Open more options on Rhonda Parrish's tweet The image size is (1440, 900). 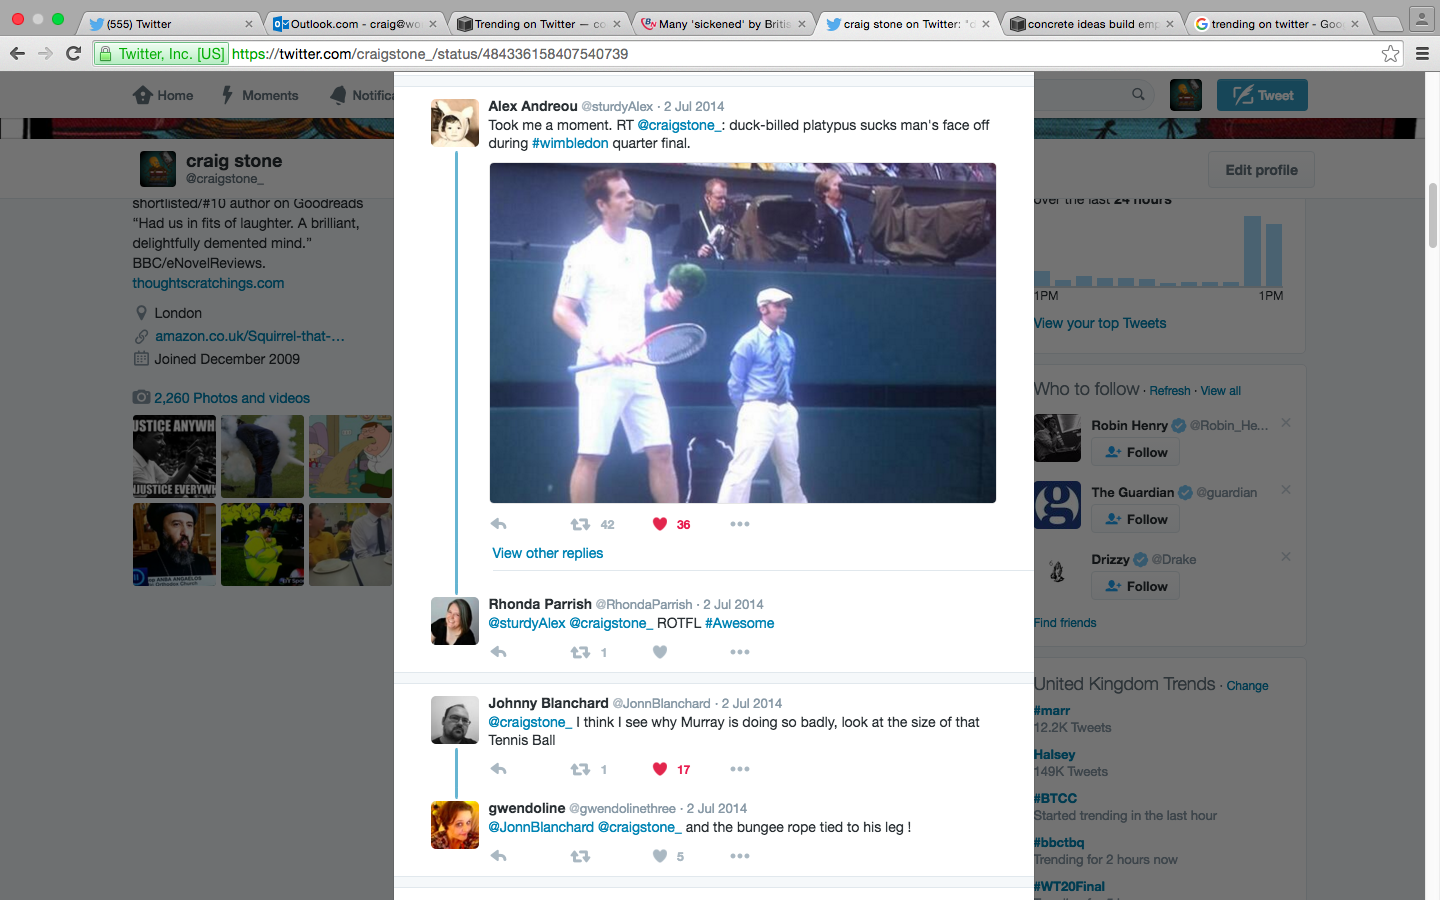coord(740,652)
